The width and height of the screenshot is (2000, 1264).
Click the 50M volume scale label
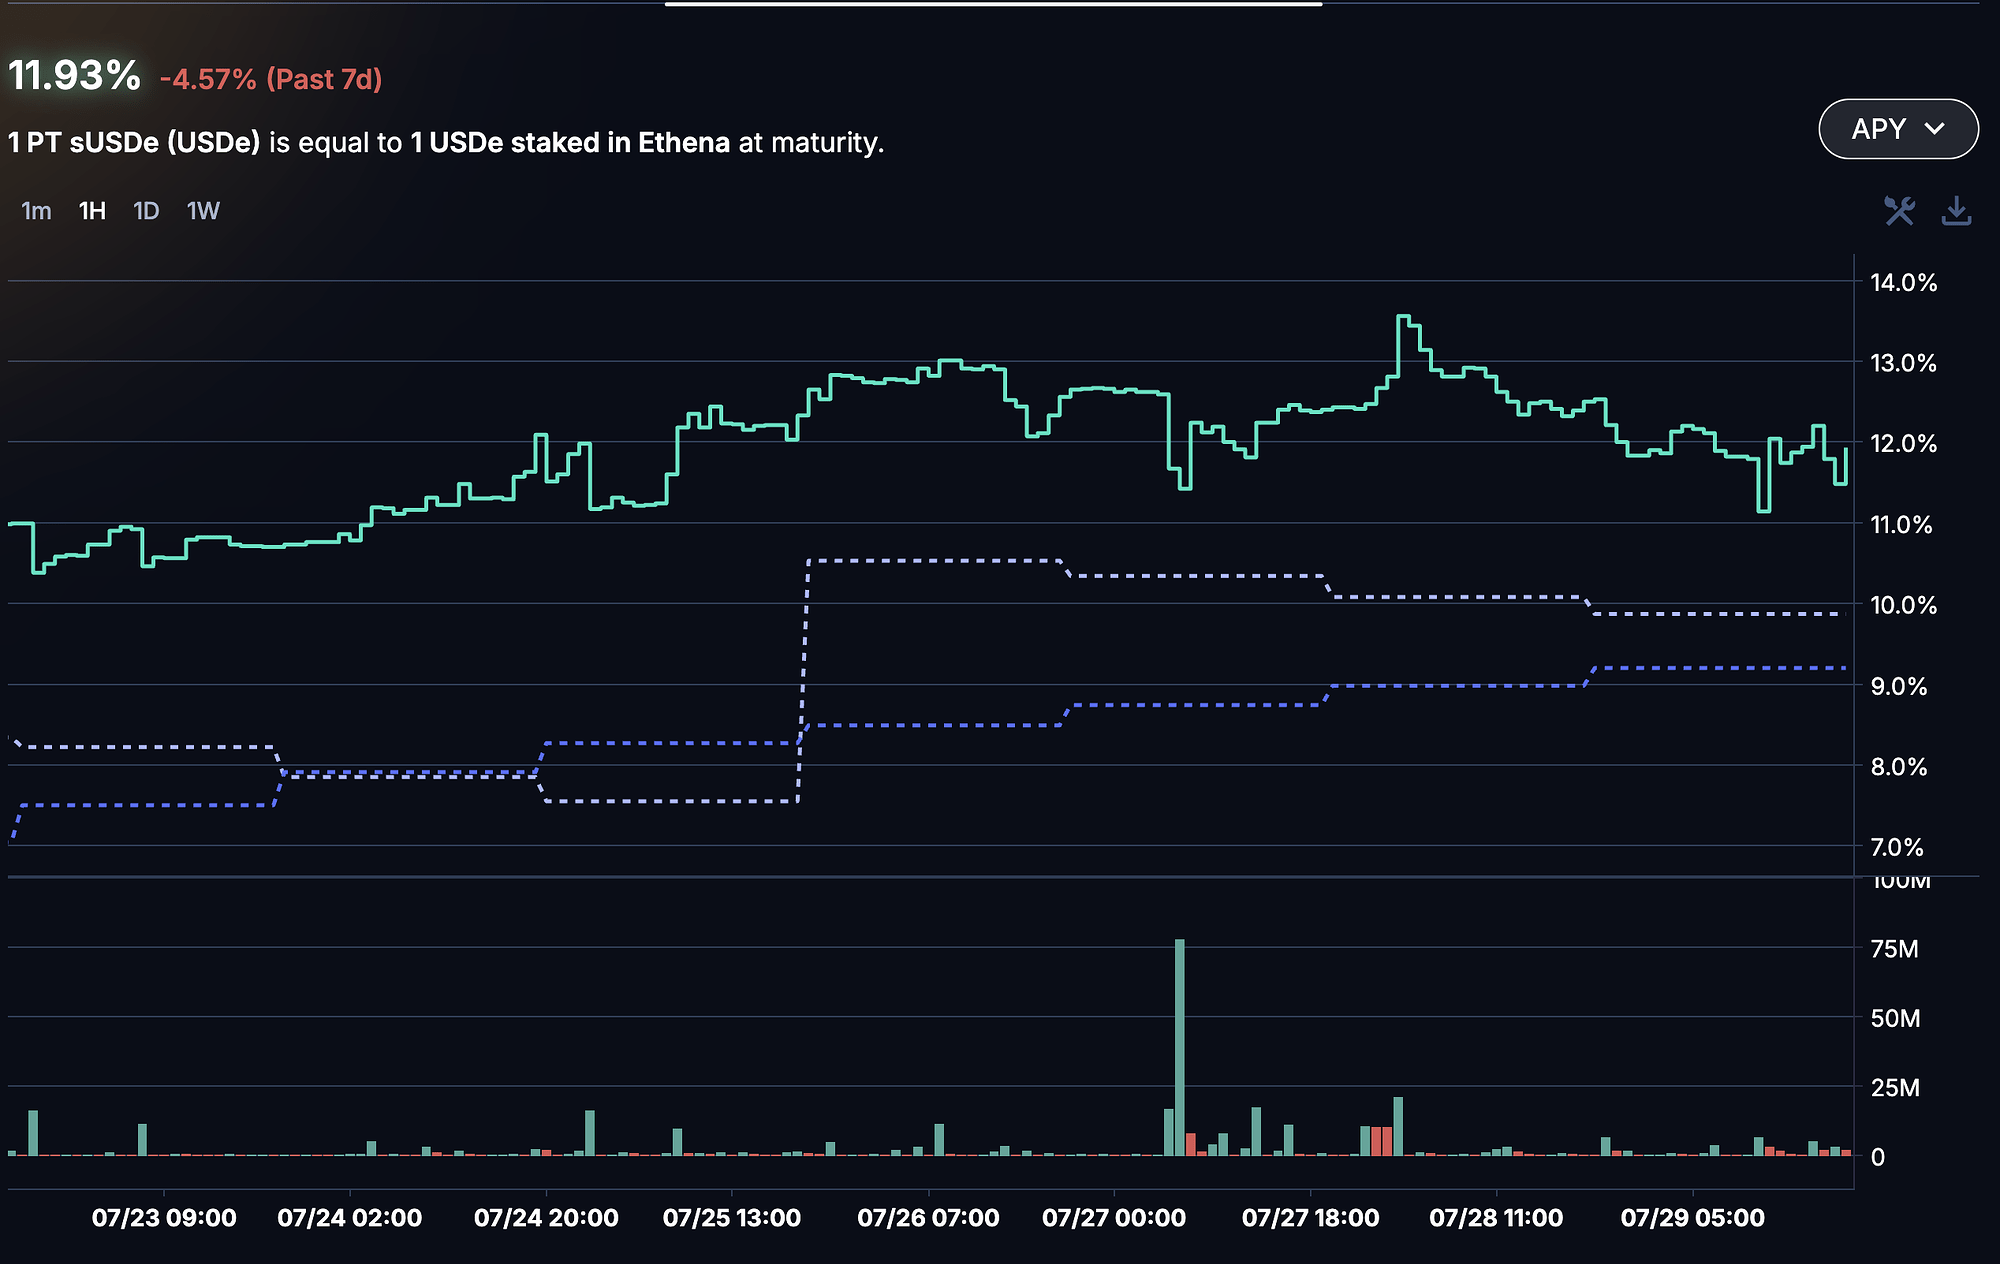tap(1895, 1018)
